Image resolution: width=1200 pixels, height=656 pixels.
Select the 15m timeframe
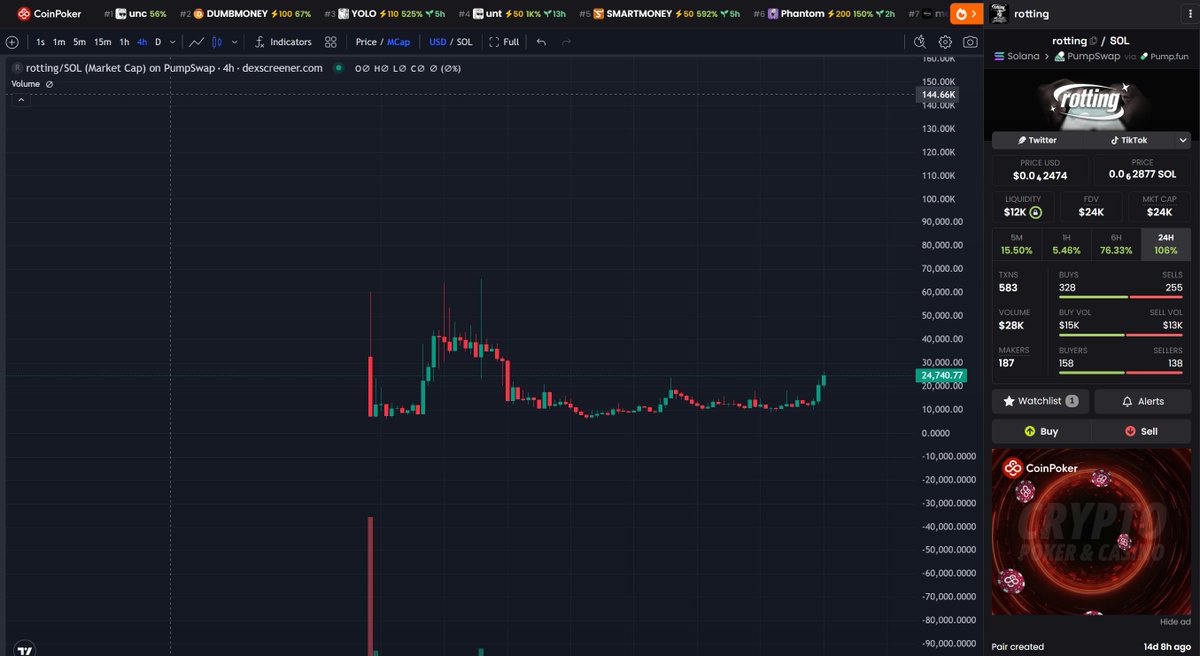[102, 42]
